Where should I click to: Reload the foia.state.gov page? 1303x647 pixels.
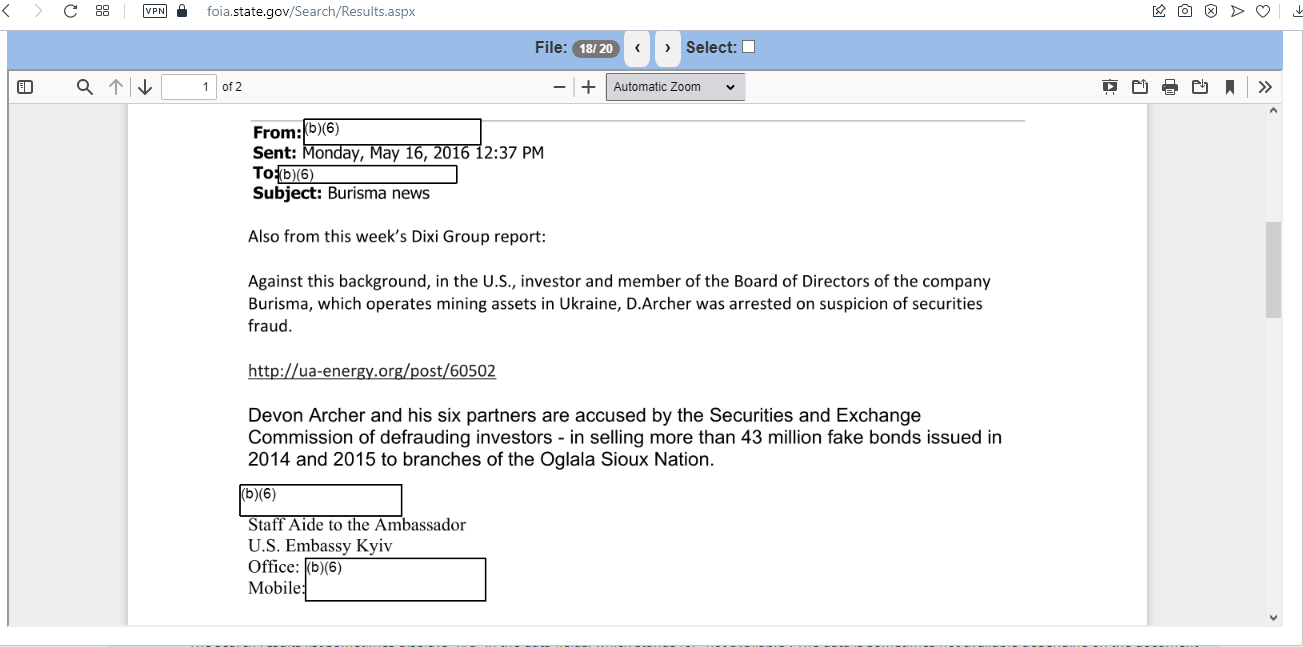(x=71, y=11)
